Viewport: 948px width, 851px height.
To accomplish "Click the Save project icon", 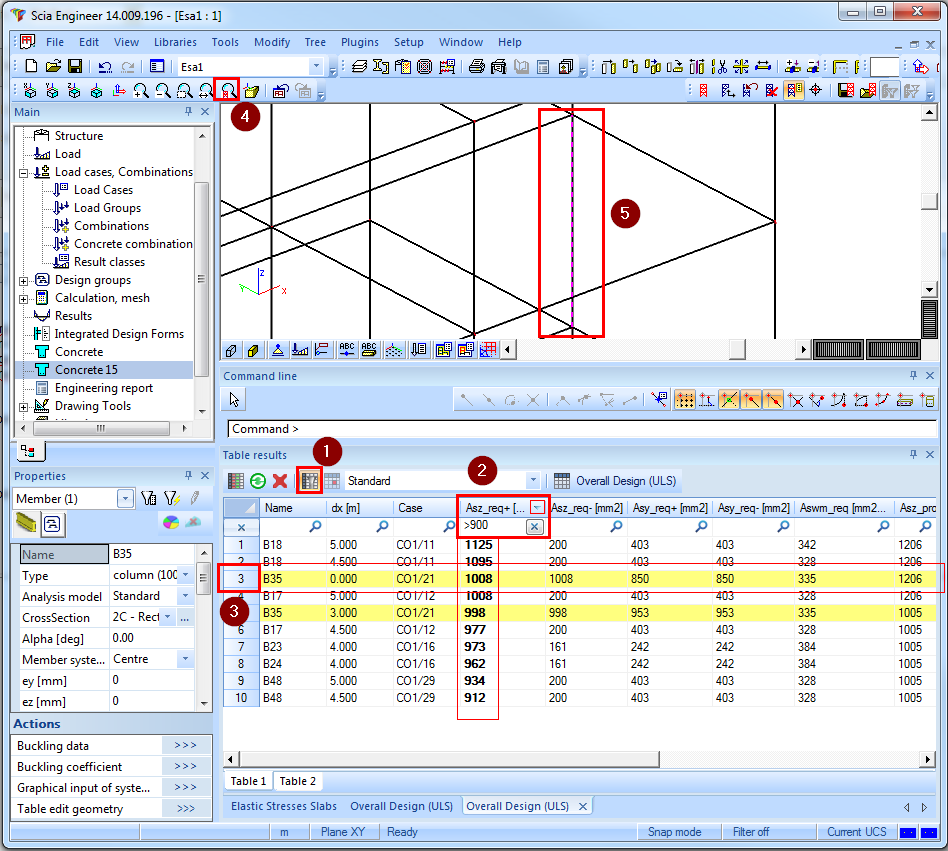I will (74, 66).
